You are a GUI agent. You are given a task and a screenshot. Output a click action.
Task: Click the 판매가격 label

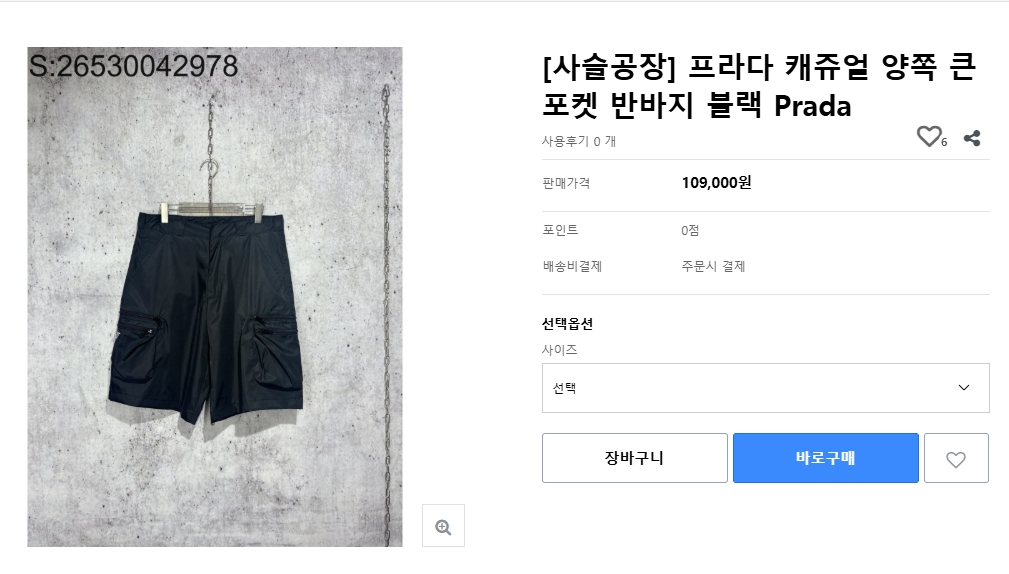point(566,183)
